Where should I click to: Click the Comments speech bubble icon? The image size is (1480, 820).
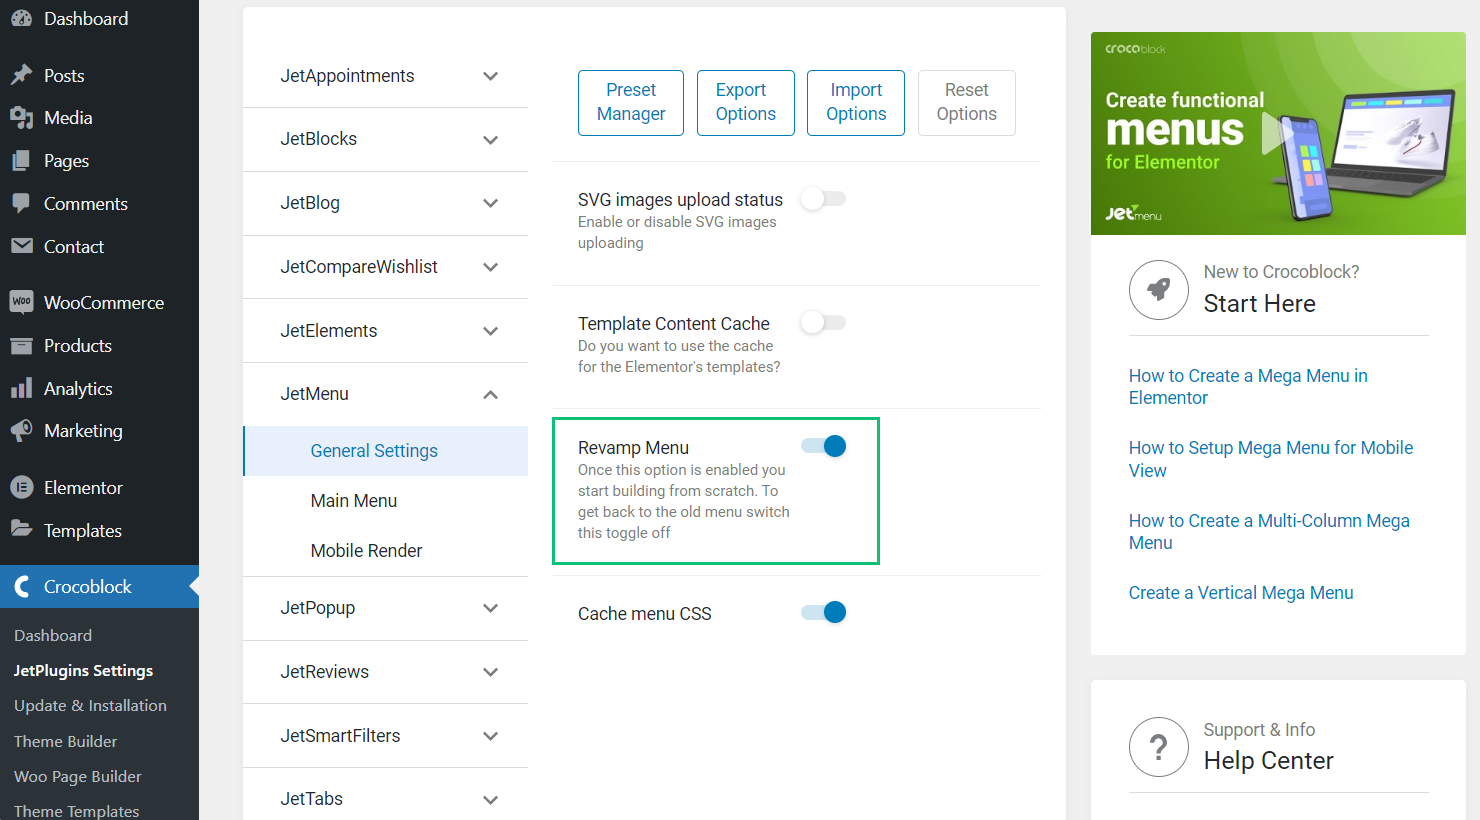coord(21,203)
